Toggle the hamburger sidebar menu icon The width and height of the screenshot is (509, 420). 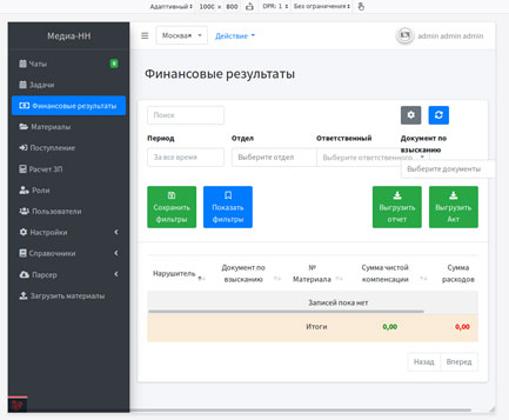pyautogui.click(x=145, y=35)
